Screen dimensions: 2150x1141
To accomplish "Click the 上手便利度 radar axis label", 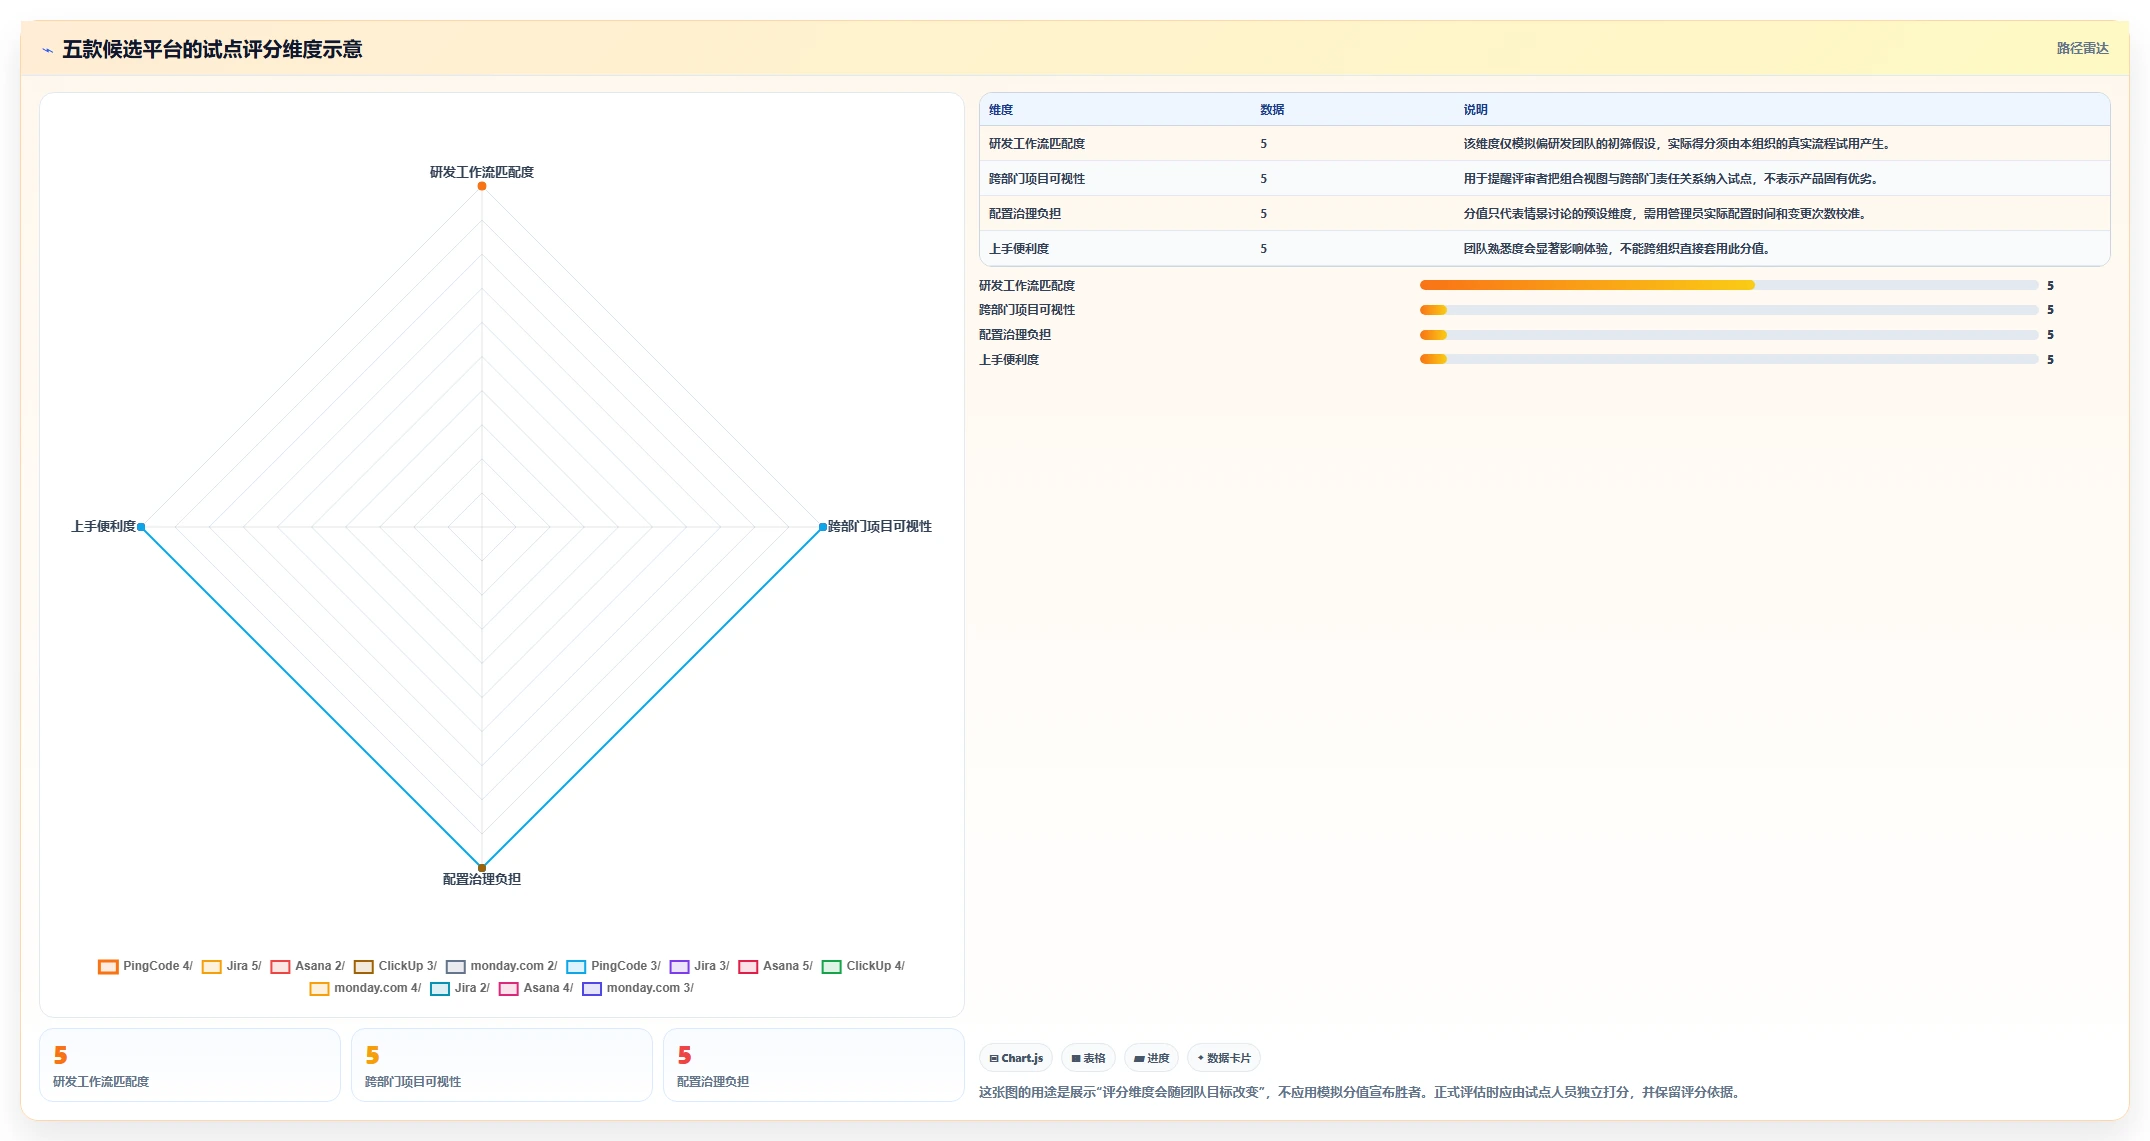I will 103,526.
